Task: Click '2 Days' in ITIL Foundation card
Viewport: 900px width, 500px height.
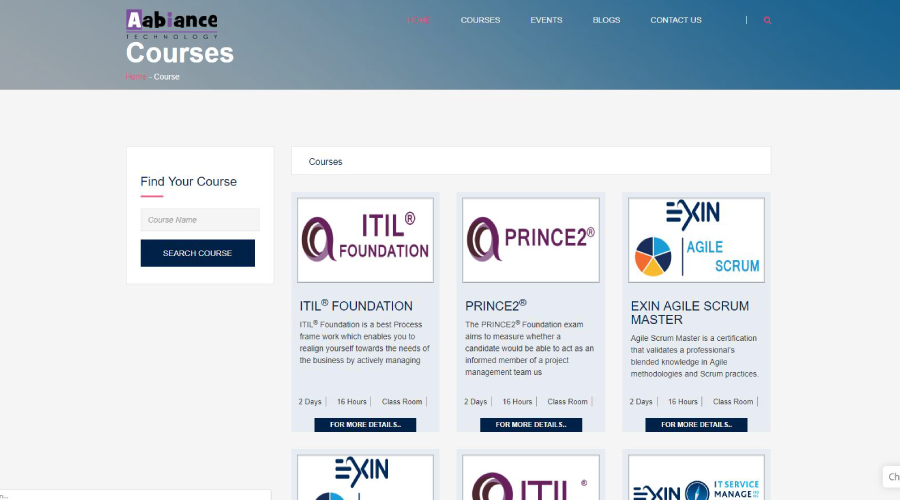Action: coord(310,402)
